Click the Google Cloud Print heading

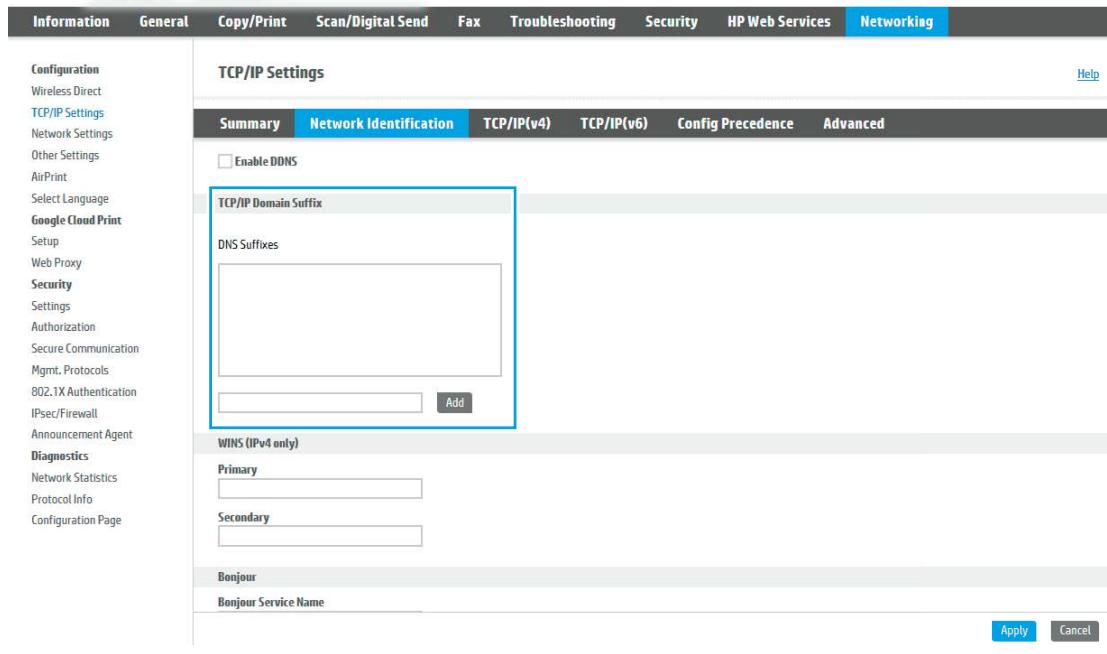(76, 220)
